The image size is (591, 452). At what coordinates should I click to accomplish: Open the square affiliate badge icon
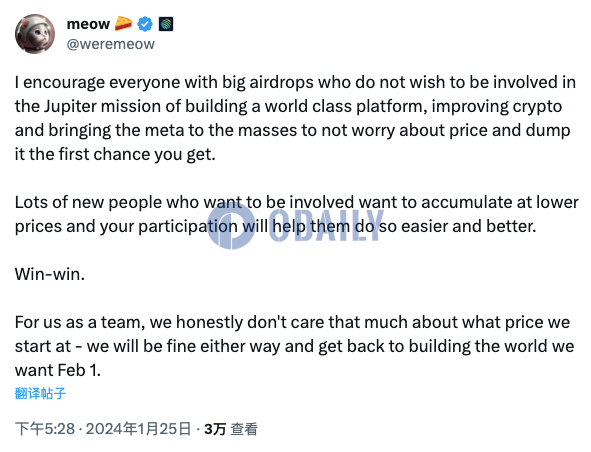[166, 24]
